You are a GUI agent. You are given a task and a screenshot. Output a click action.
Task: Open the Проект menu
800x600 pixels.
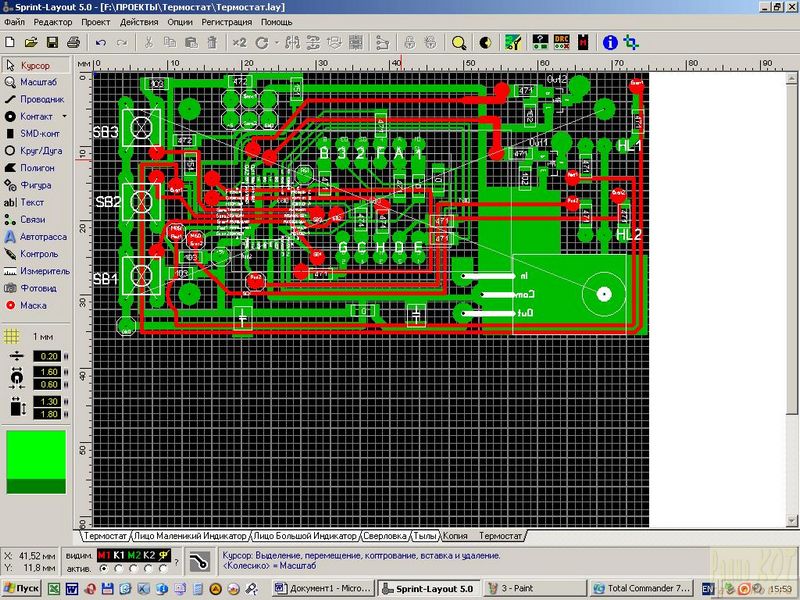95,22
